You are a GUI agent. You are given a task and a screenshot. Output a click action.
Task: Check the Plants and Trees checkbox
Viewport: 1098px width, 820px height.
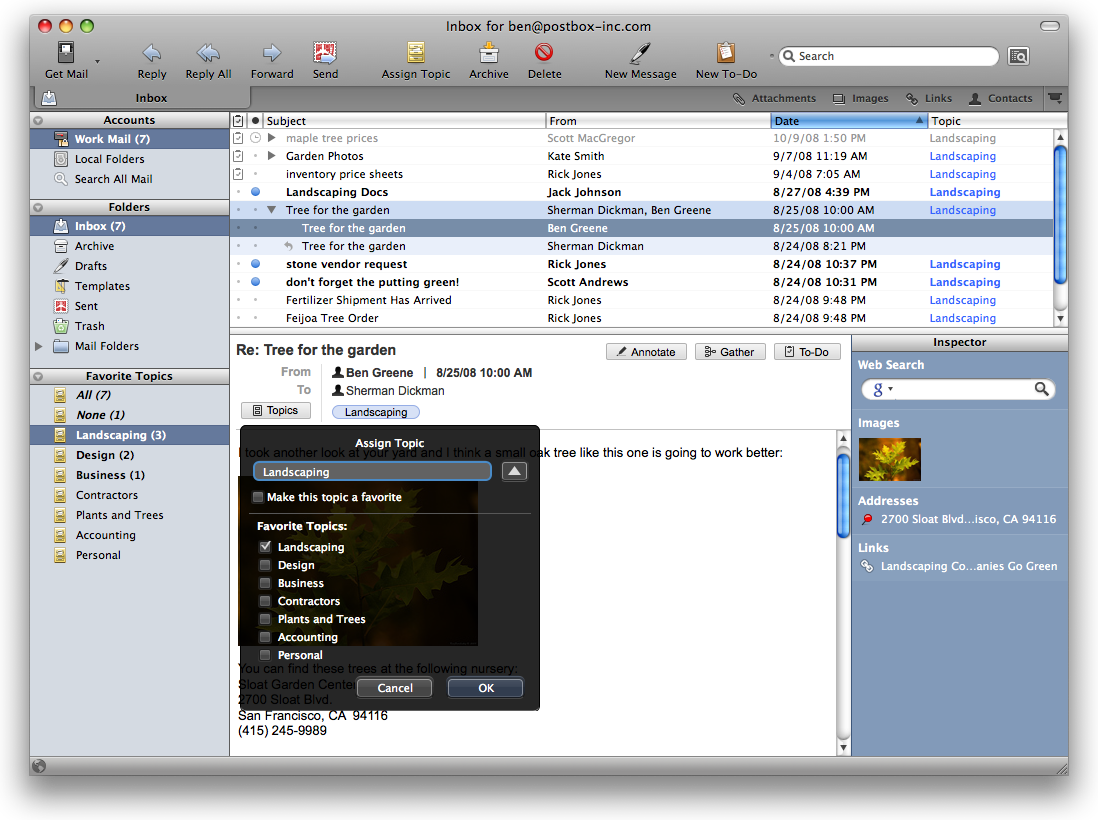[x=265, y=619]
